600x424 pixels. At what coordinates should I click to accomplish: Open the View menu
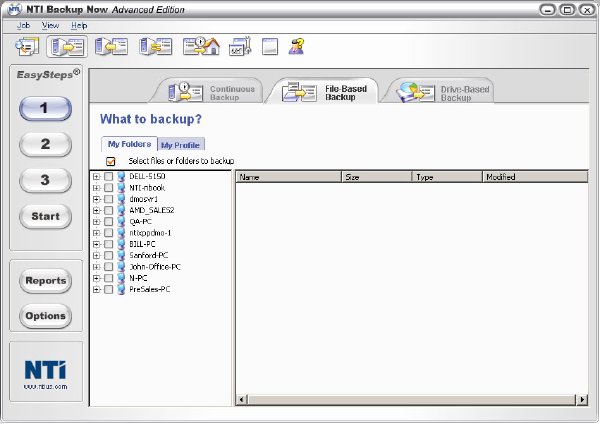pyautogui.click(x=50, y=25)
